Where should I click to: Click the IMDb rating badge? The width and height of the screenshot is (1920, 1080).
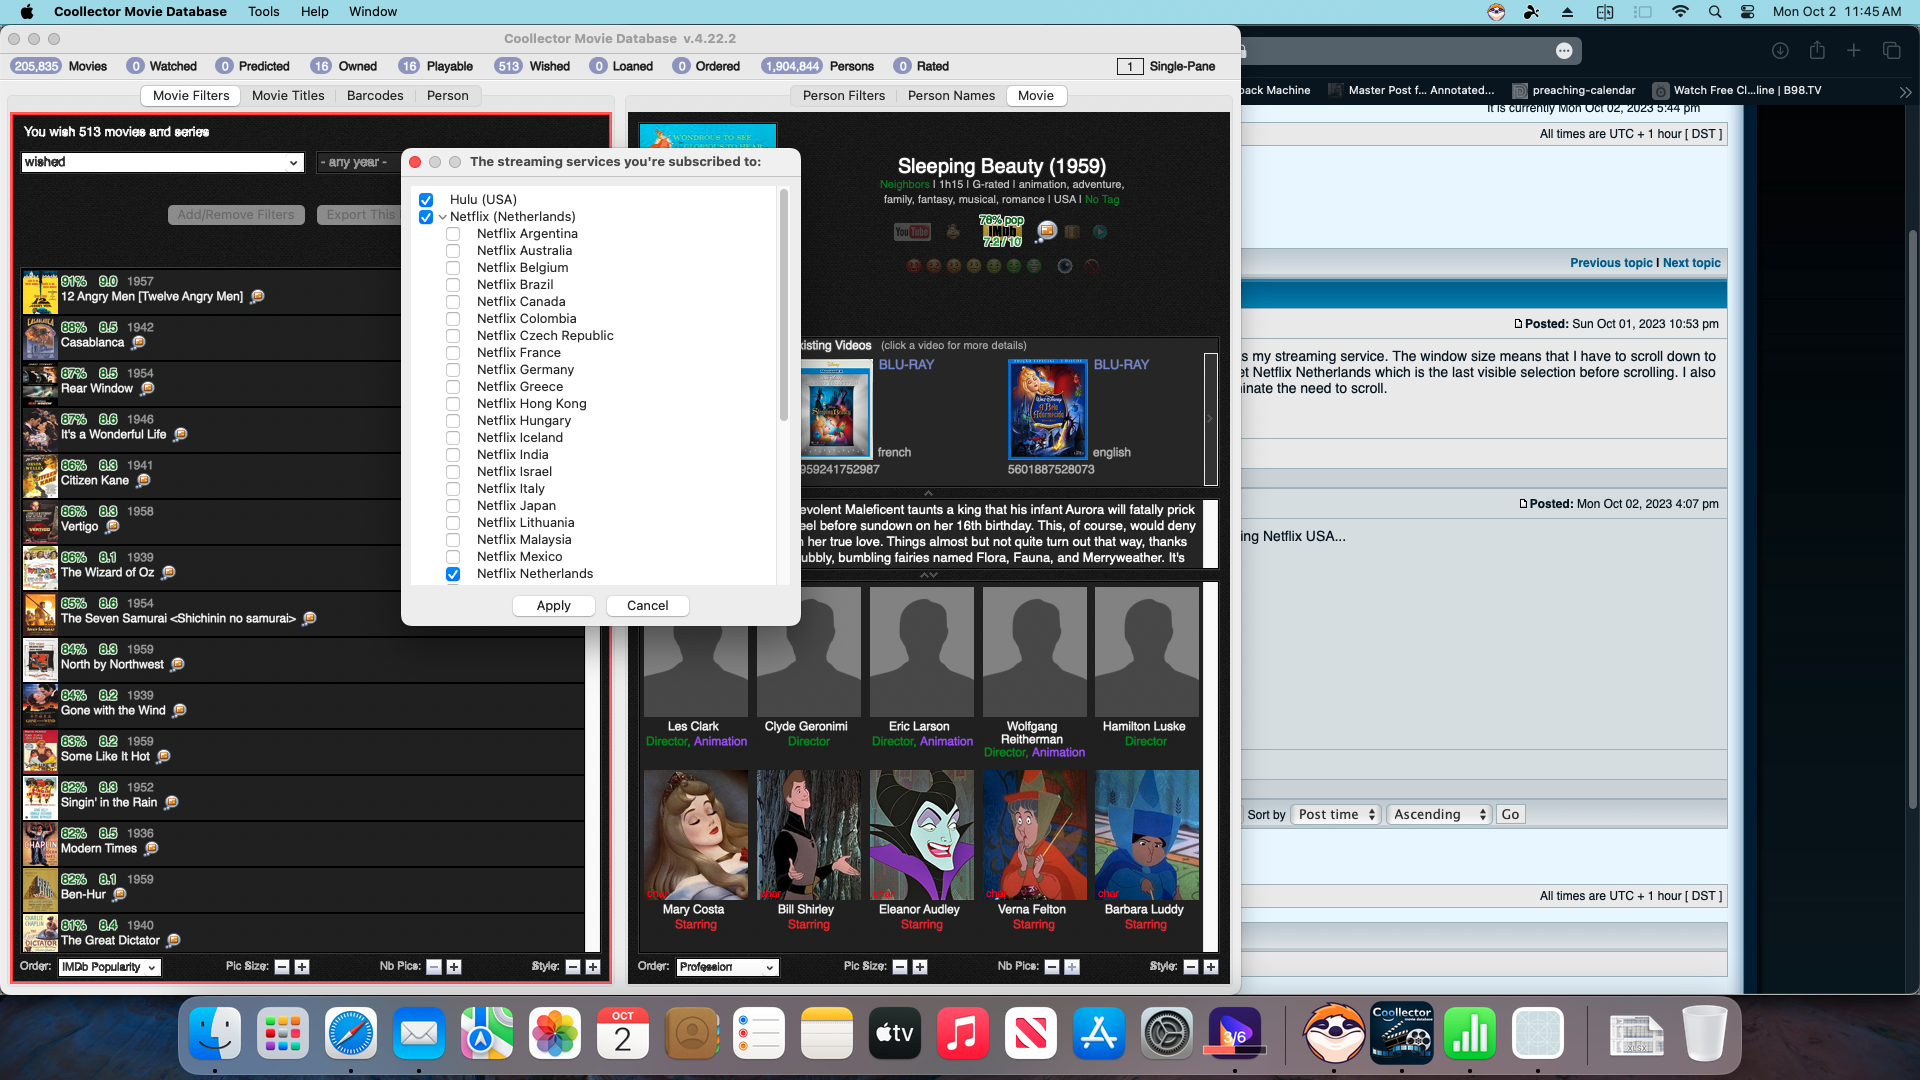[1002, 231]
